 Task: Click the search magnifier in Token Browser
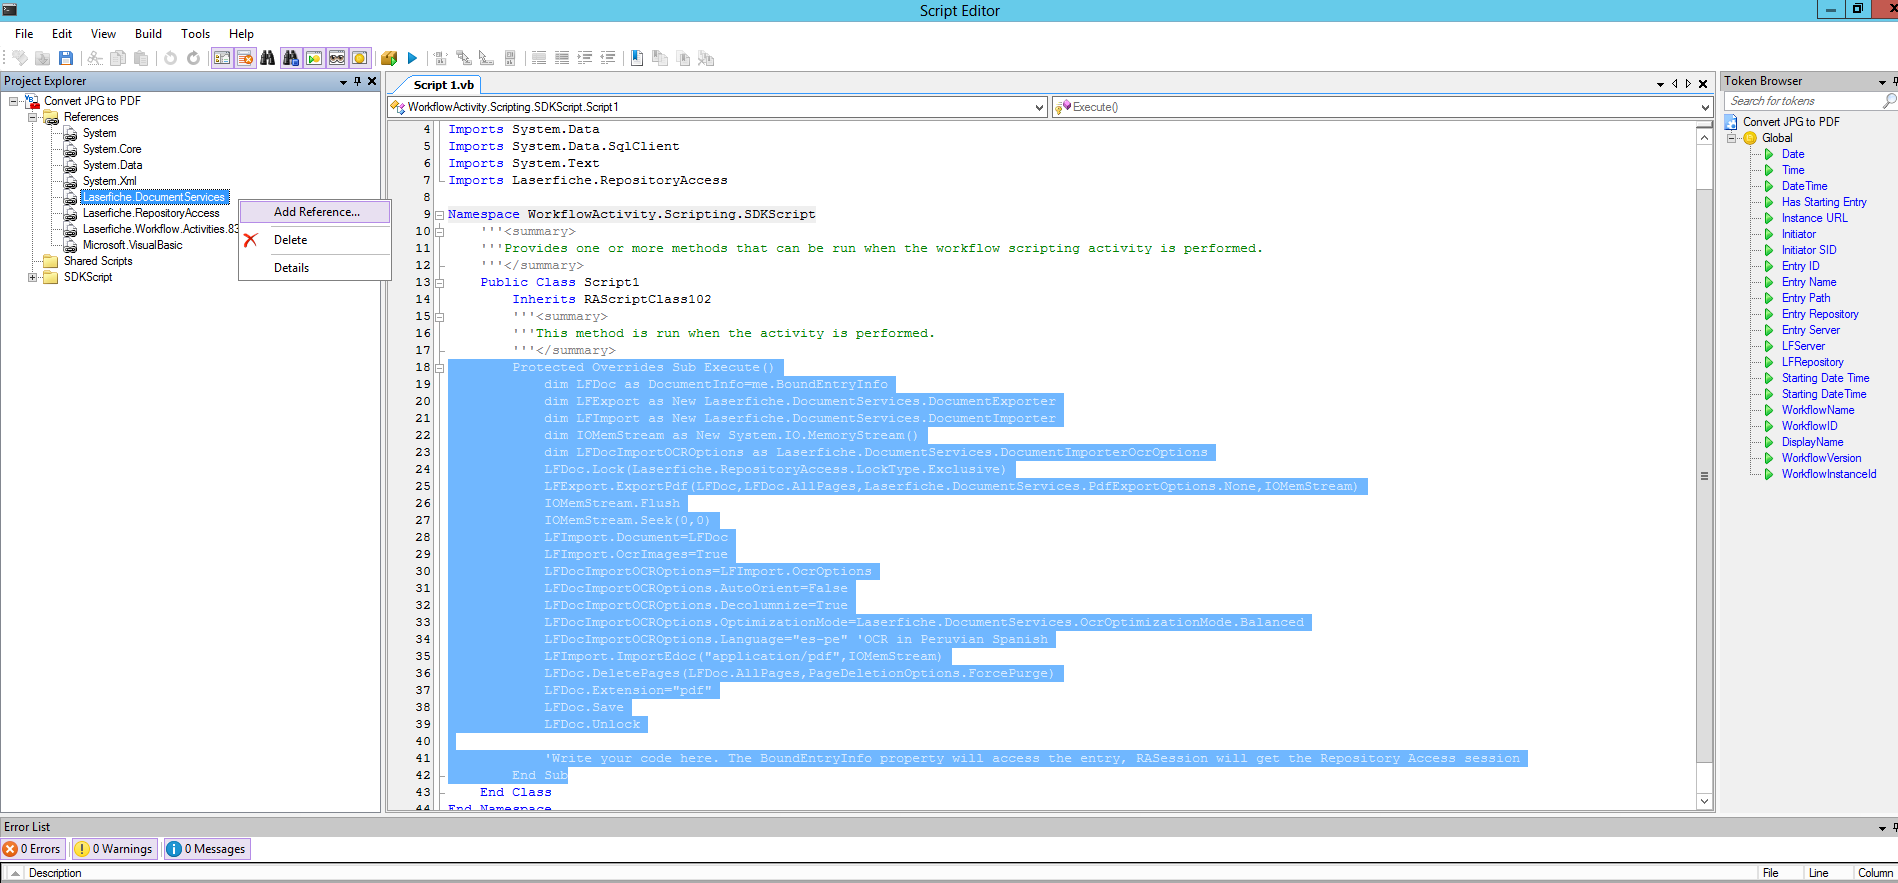[1889, 101]
